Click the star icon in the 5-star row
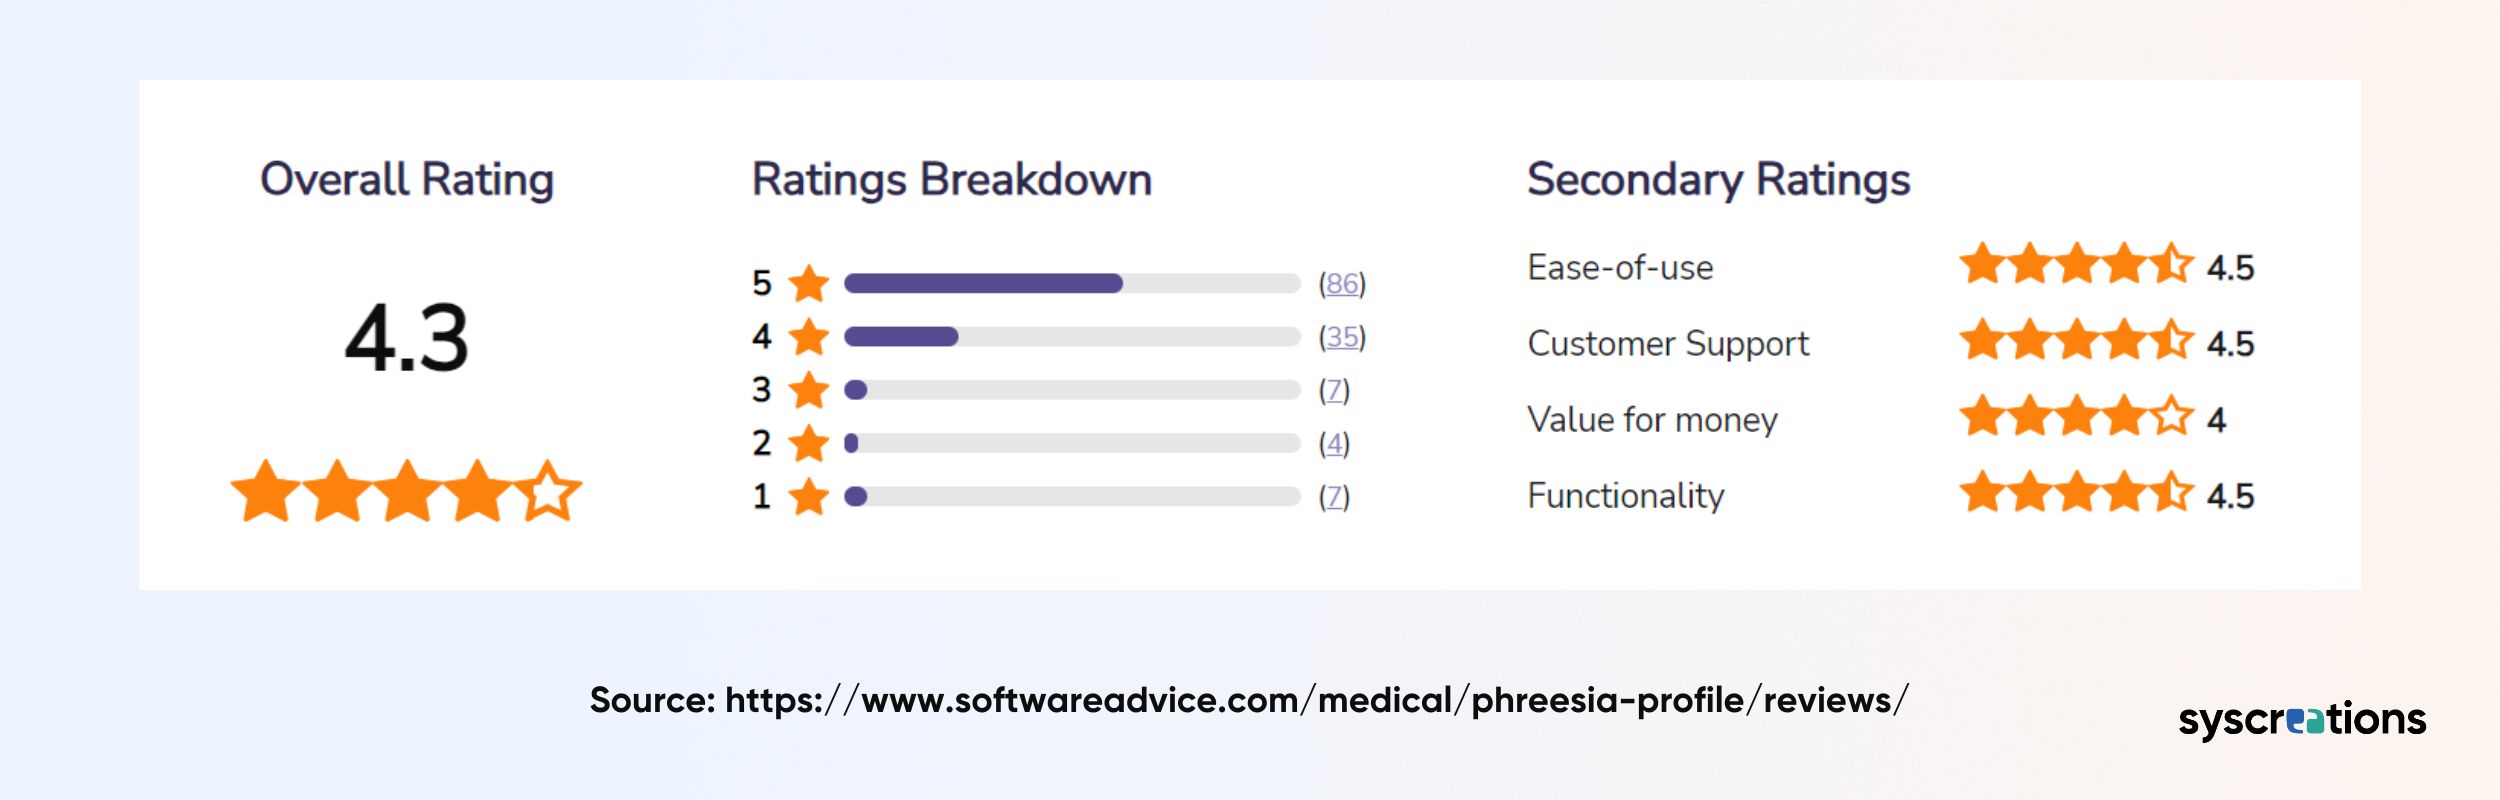Image resolution: width=2500 pixels, height=800 pixels. pos(809,283)
